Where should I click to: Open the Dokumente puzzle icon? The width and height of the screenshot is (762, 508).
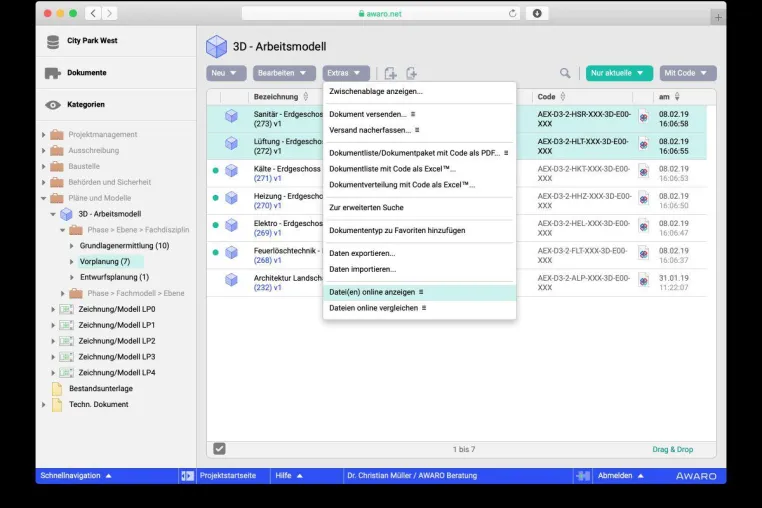point(52,73)
